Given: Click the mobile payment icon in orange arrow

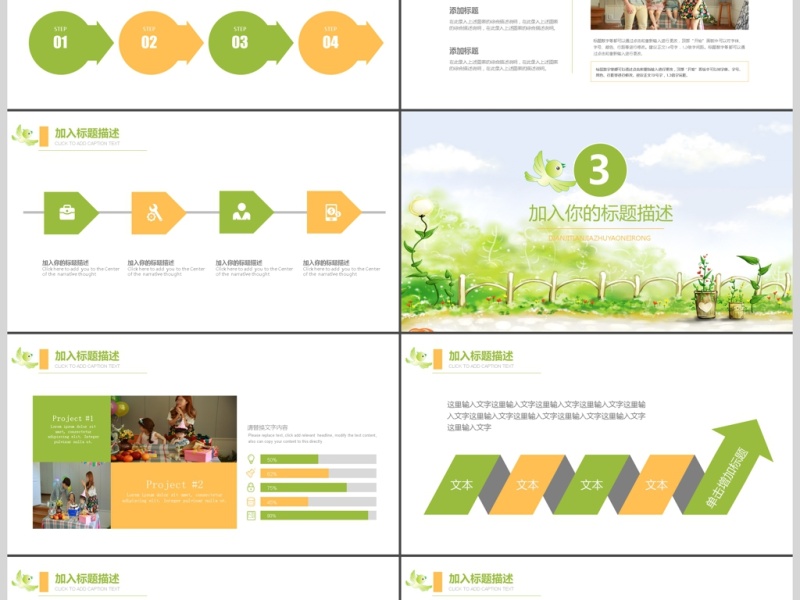Looking at the screenshot, I should click(x=330, y=212).
